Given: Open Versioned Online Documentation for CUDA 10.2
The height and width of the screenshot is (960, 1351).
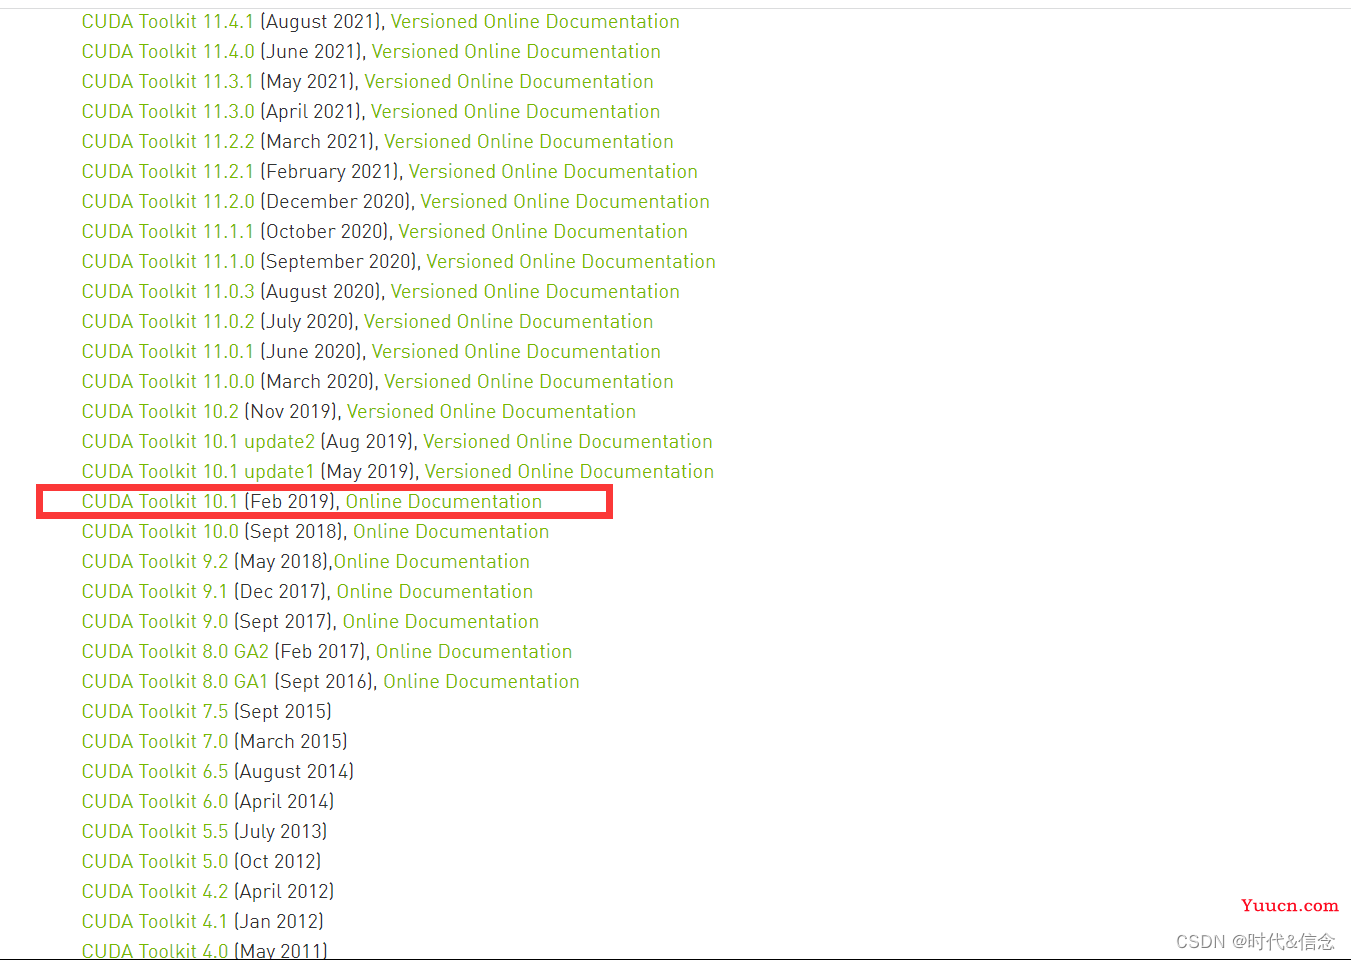Looking at the screenshot, I should pyautogui.click(x=492, y=411).
